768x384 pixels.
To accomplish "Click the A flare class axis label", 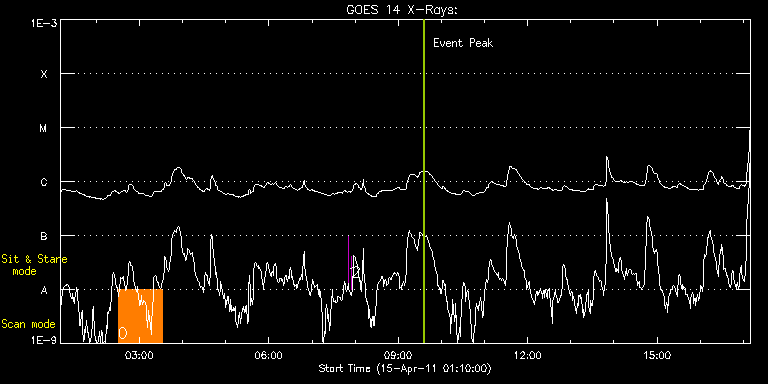I will [x=44, y=290].
